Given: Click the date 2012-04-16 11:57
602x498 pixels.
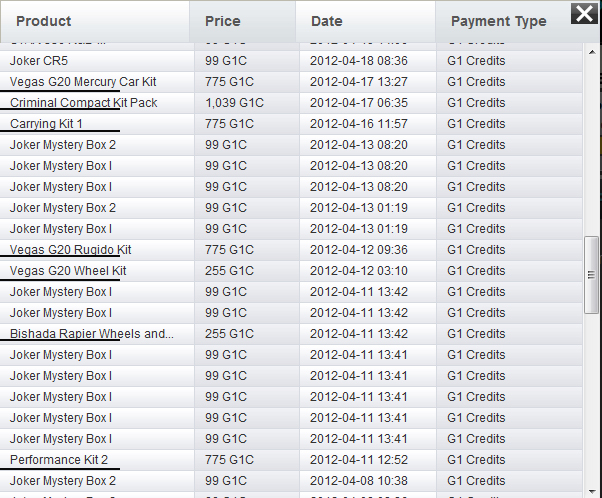Looking at the screenshot, I should [x=359, y=124].
